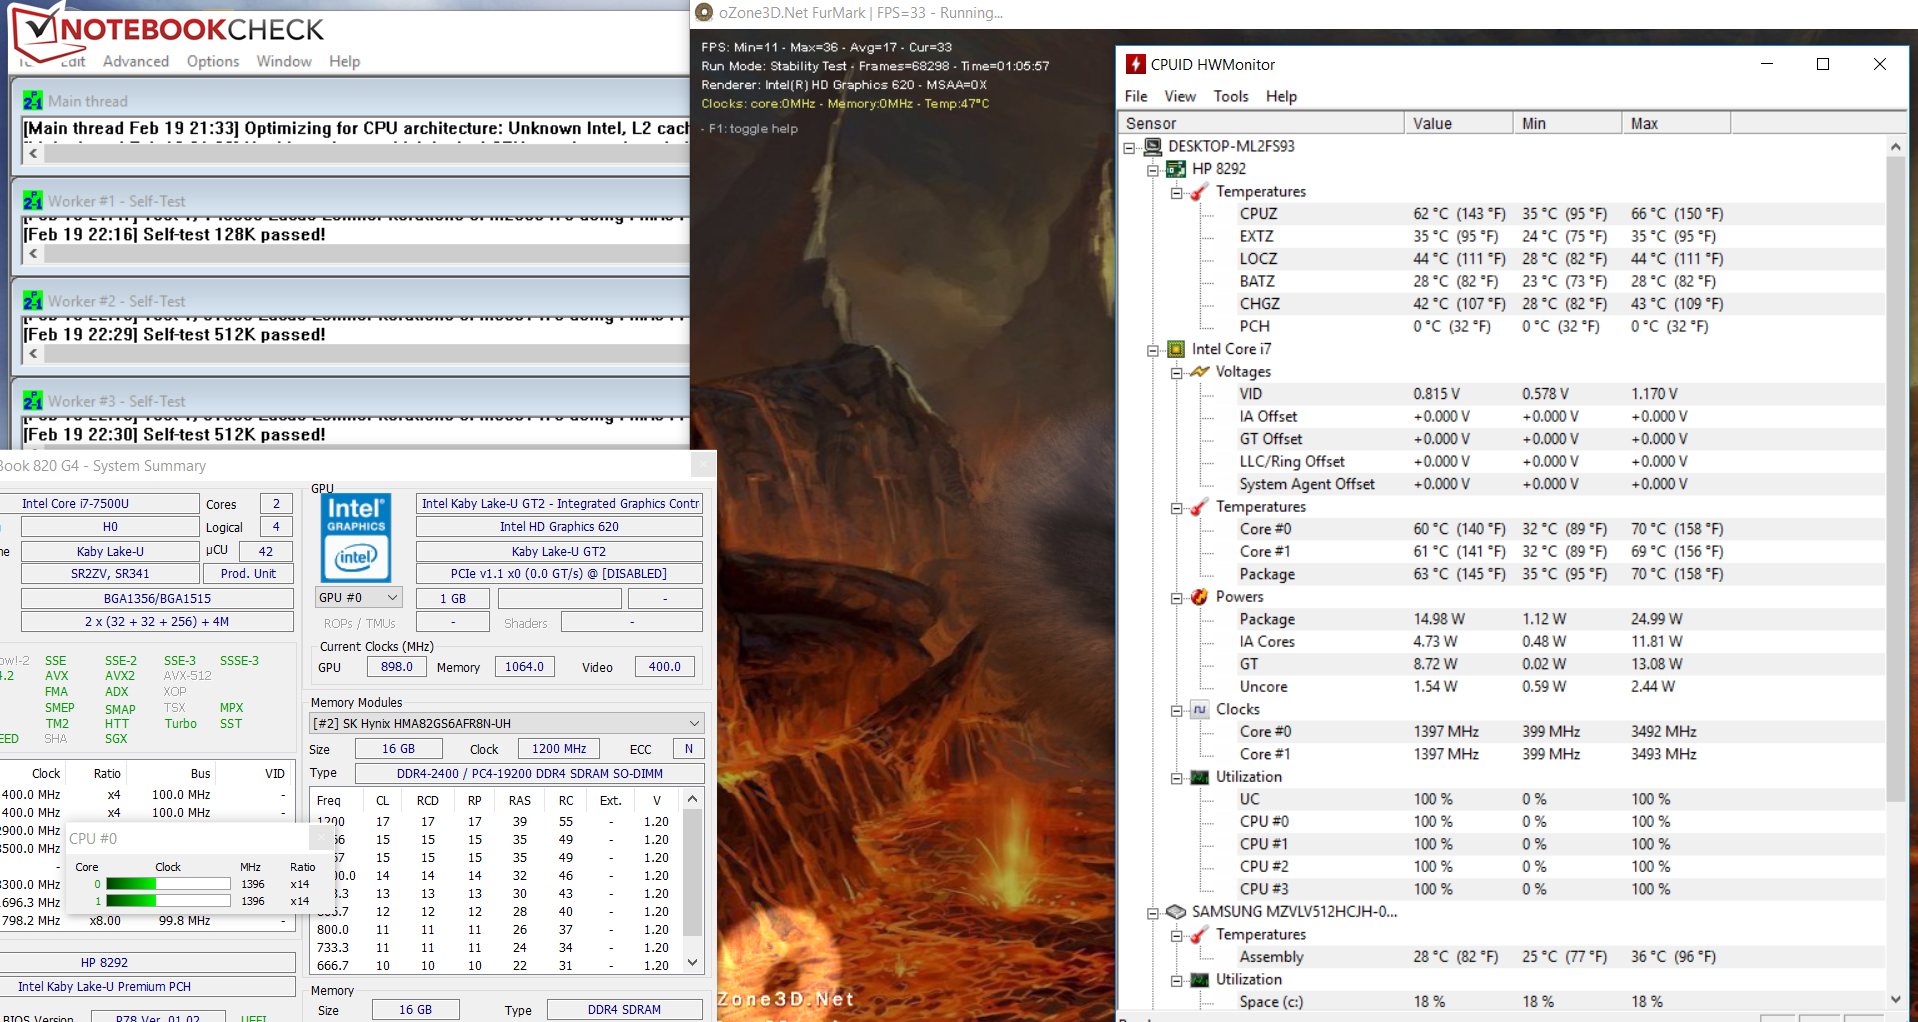Click the memory timings table scroll-up arrow
This screenshot has height=1022, width=1918.
[692, 799]
